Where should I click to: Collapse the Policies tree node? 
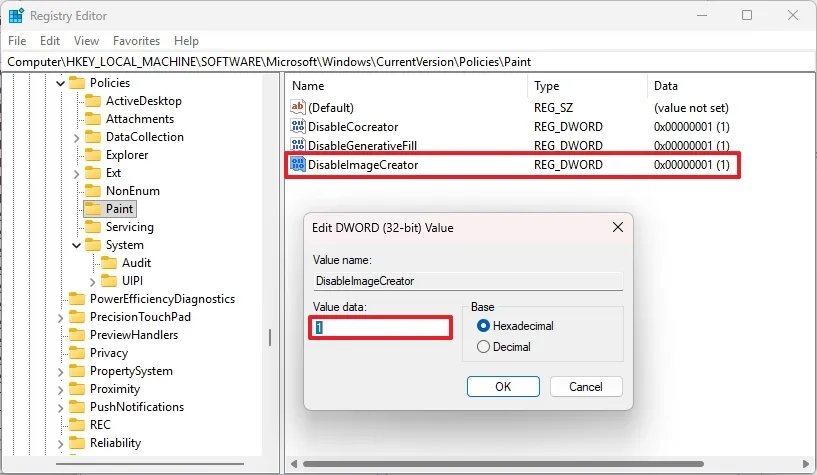pos(60,83)
